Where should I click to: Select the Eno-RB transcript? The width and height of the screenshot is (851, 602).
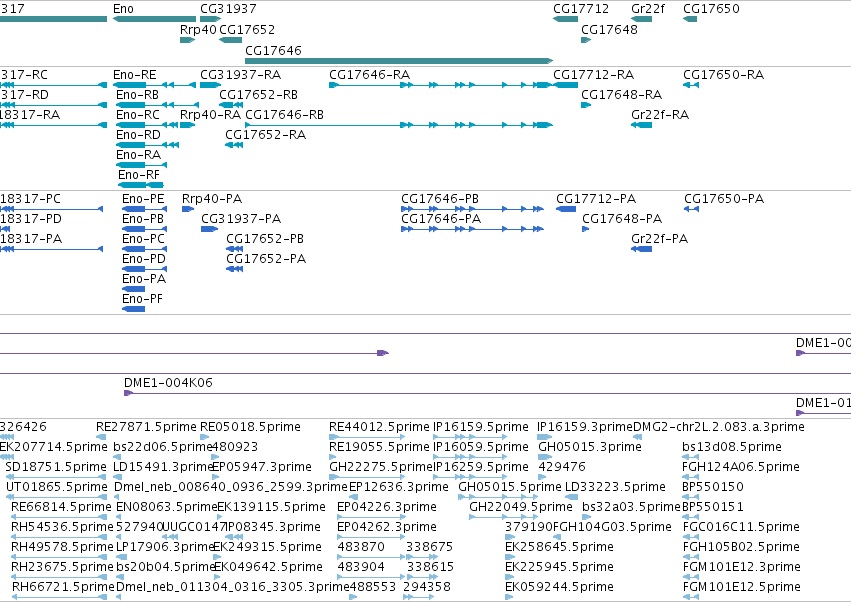coord(157,105)
